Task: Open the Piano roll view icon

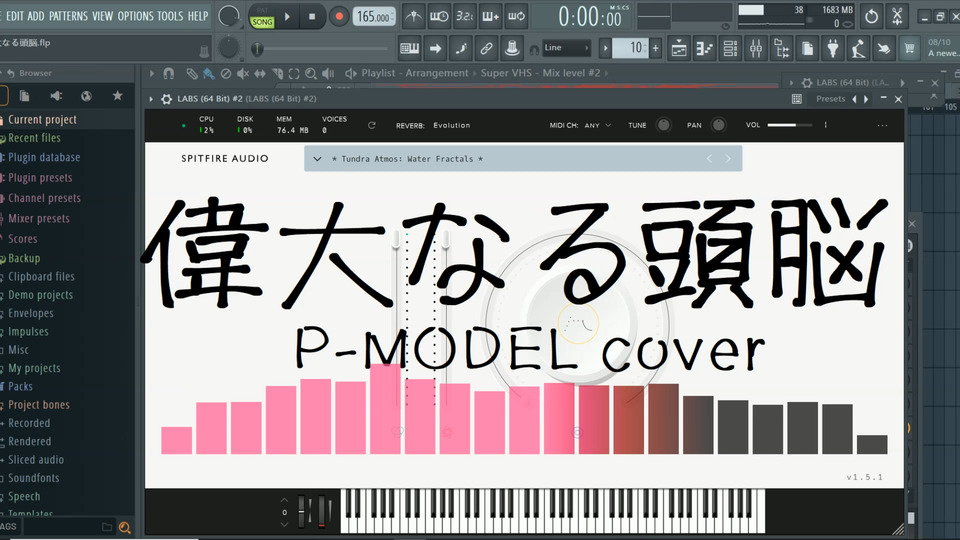Action: pyautogui.click(x=705, y=48)
